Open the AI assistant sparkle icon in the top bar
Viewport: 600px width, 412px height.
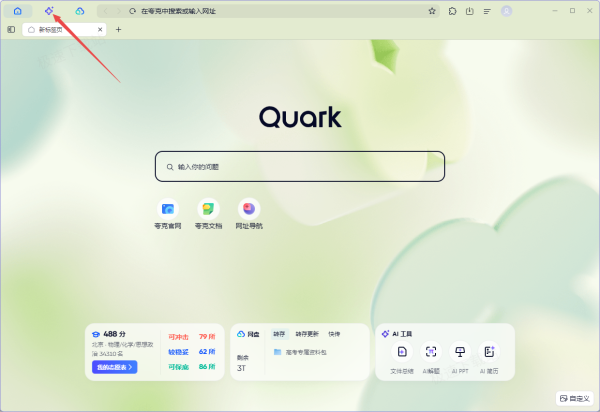pyautogui.click(x=49, y=11)
